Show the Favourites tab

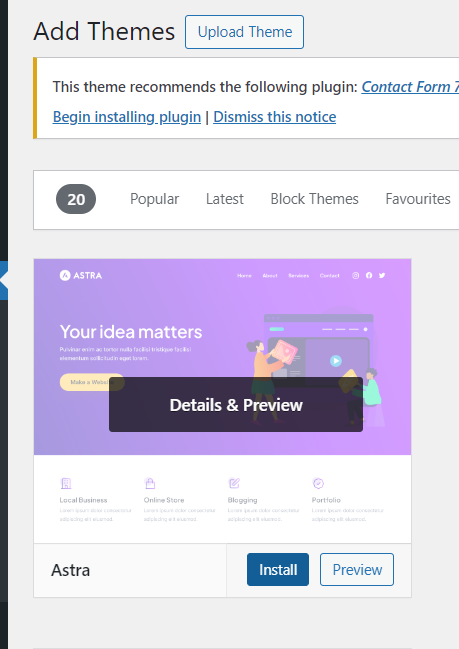point(418,199)
